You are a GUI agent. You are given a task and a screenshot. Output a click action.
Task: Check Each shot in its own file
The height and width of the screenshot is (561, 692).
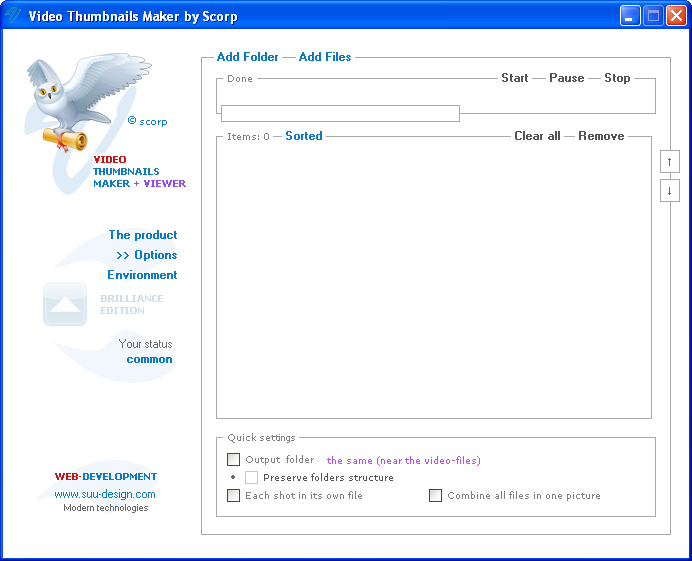234,496
